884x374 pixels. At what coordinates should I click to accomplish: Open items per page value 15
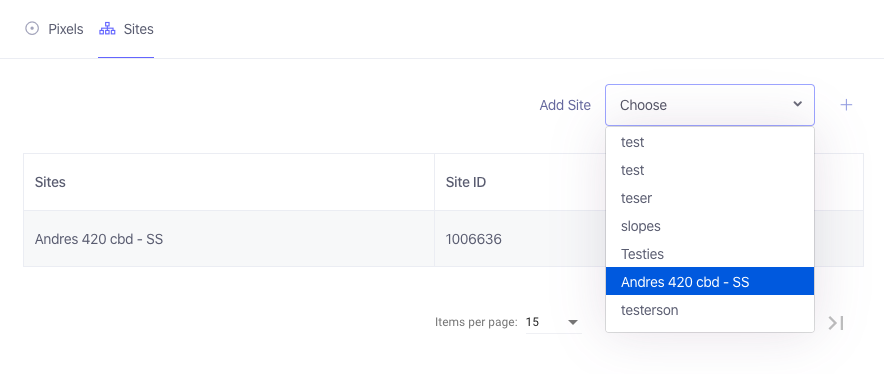pyautogui.click(x=553, y=322)
